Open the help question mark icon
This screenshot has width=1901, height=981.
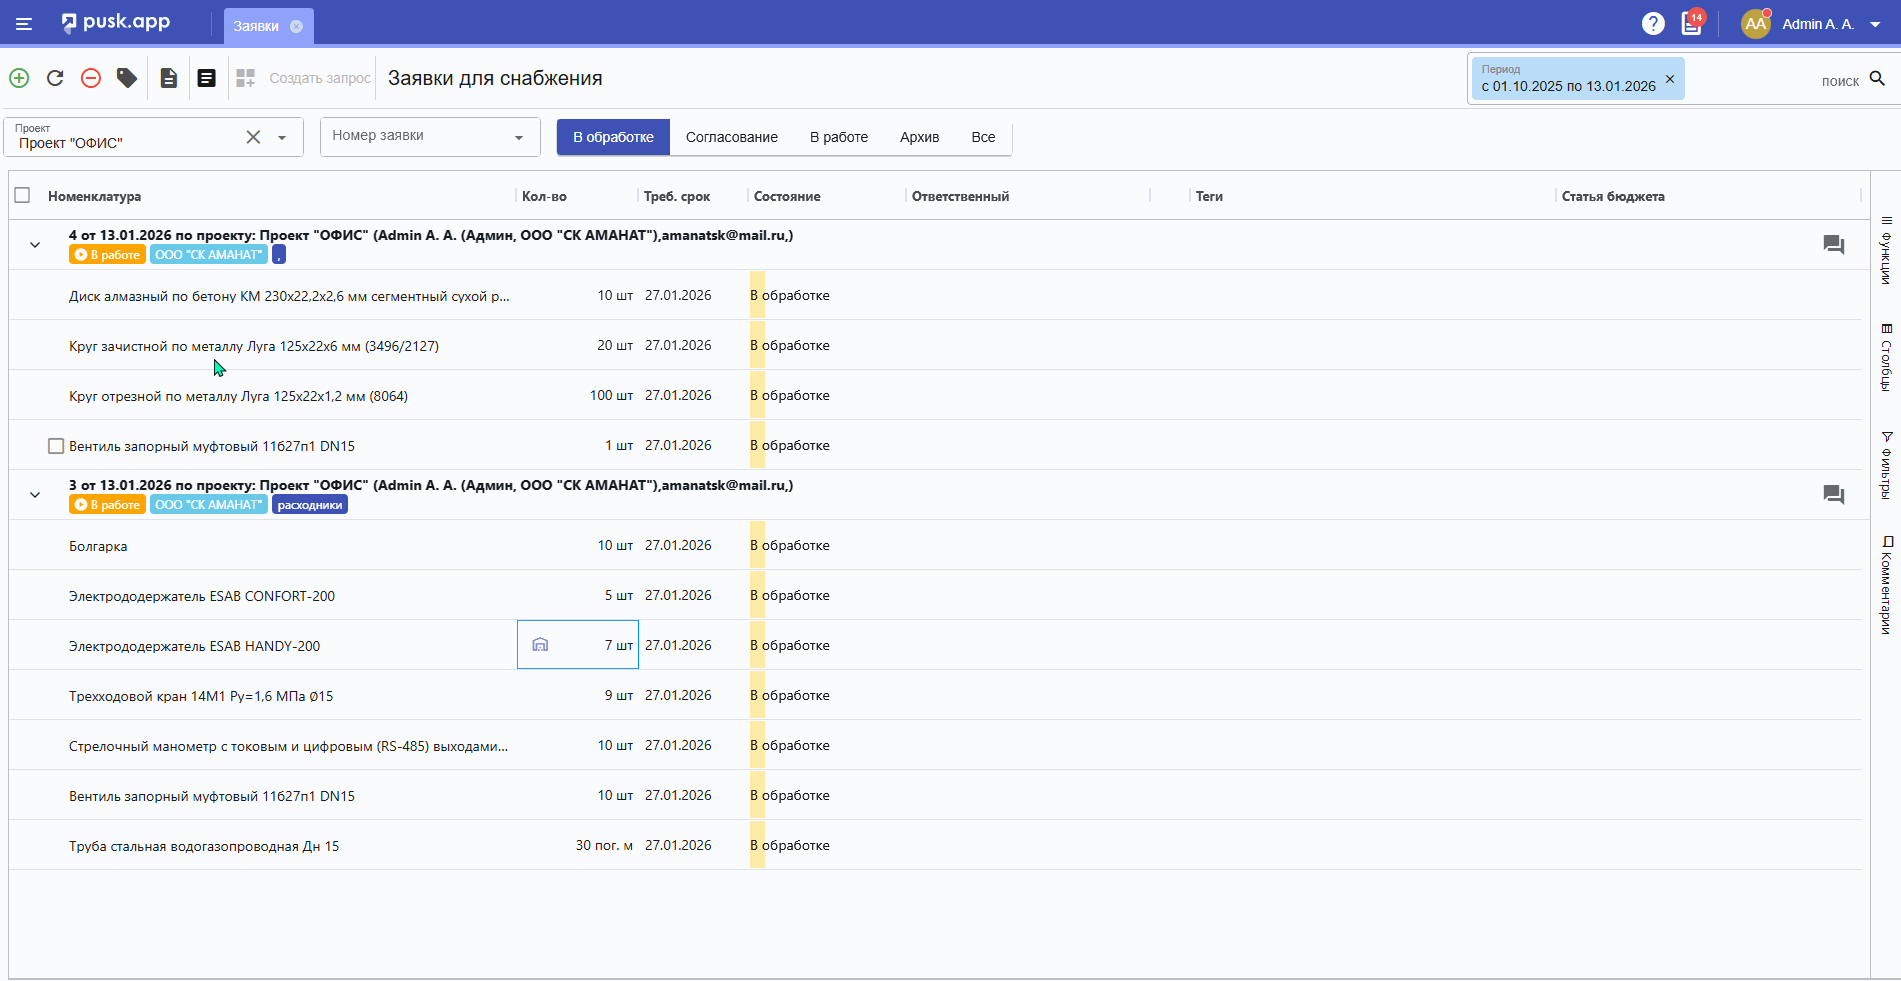pyautogui.click(x=1653, y=23)
